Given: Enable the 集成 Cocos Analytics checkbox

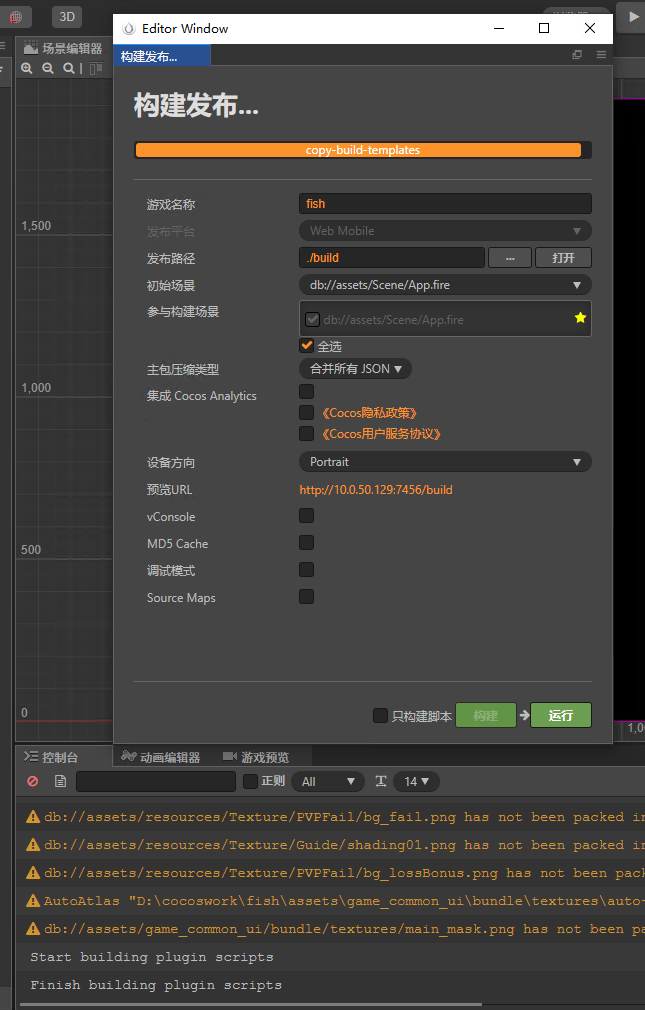Looking at the screenshot, I should pyautogui.click(x=307, y=391).
